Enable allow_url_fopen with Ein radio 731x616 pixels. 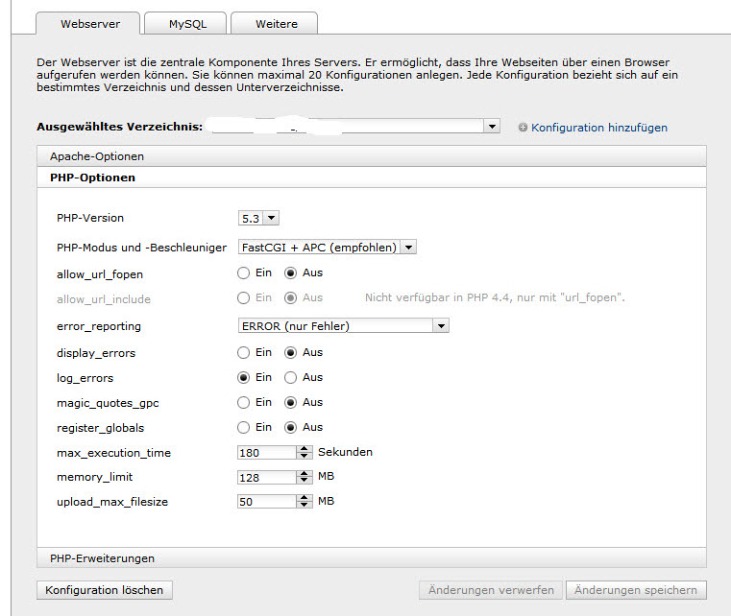243,273
